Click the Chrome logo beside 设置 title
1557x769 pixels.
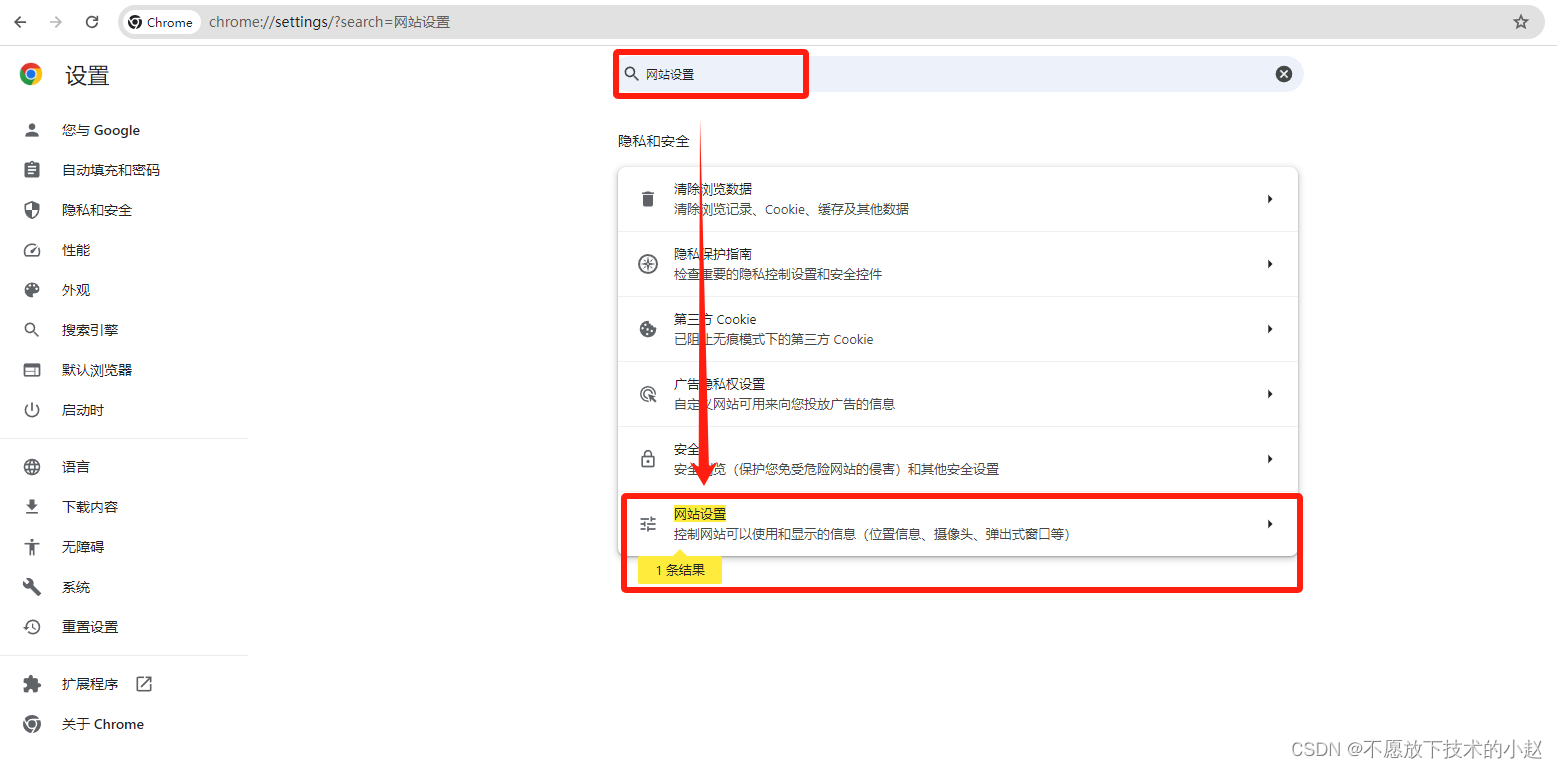point(31,74)
